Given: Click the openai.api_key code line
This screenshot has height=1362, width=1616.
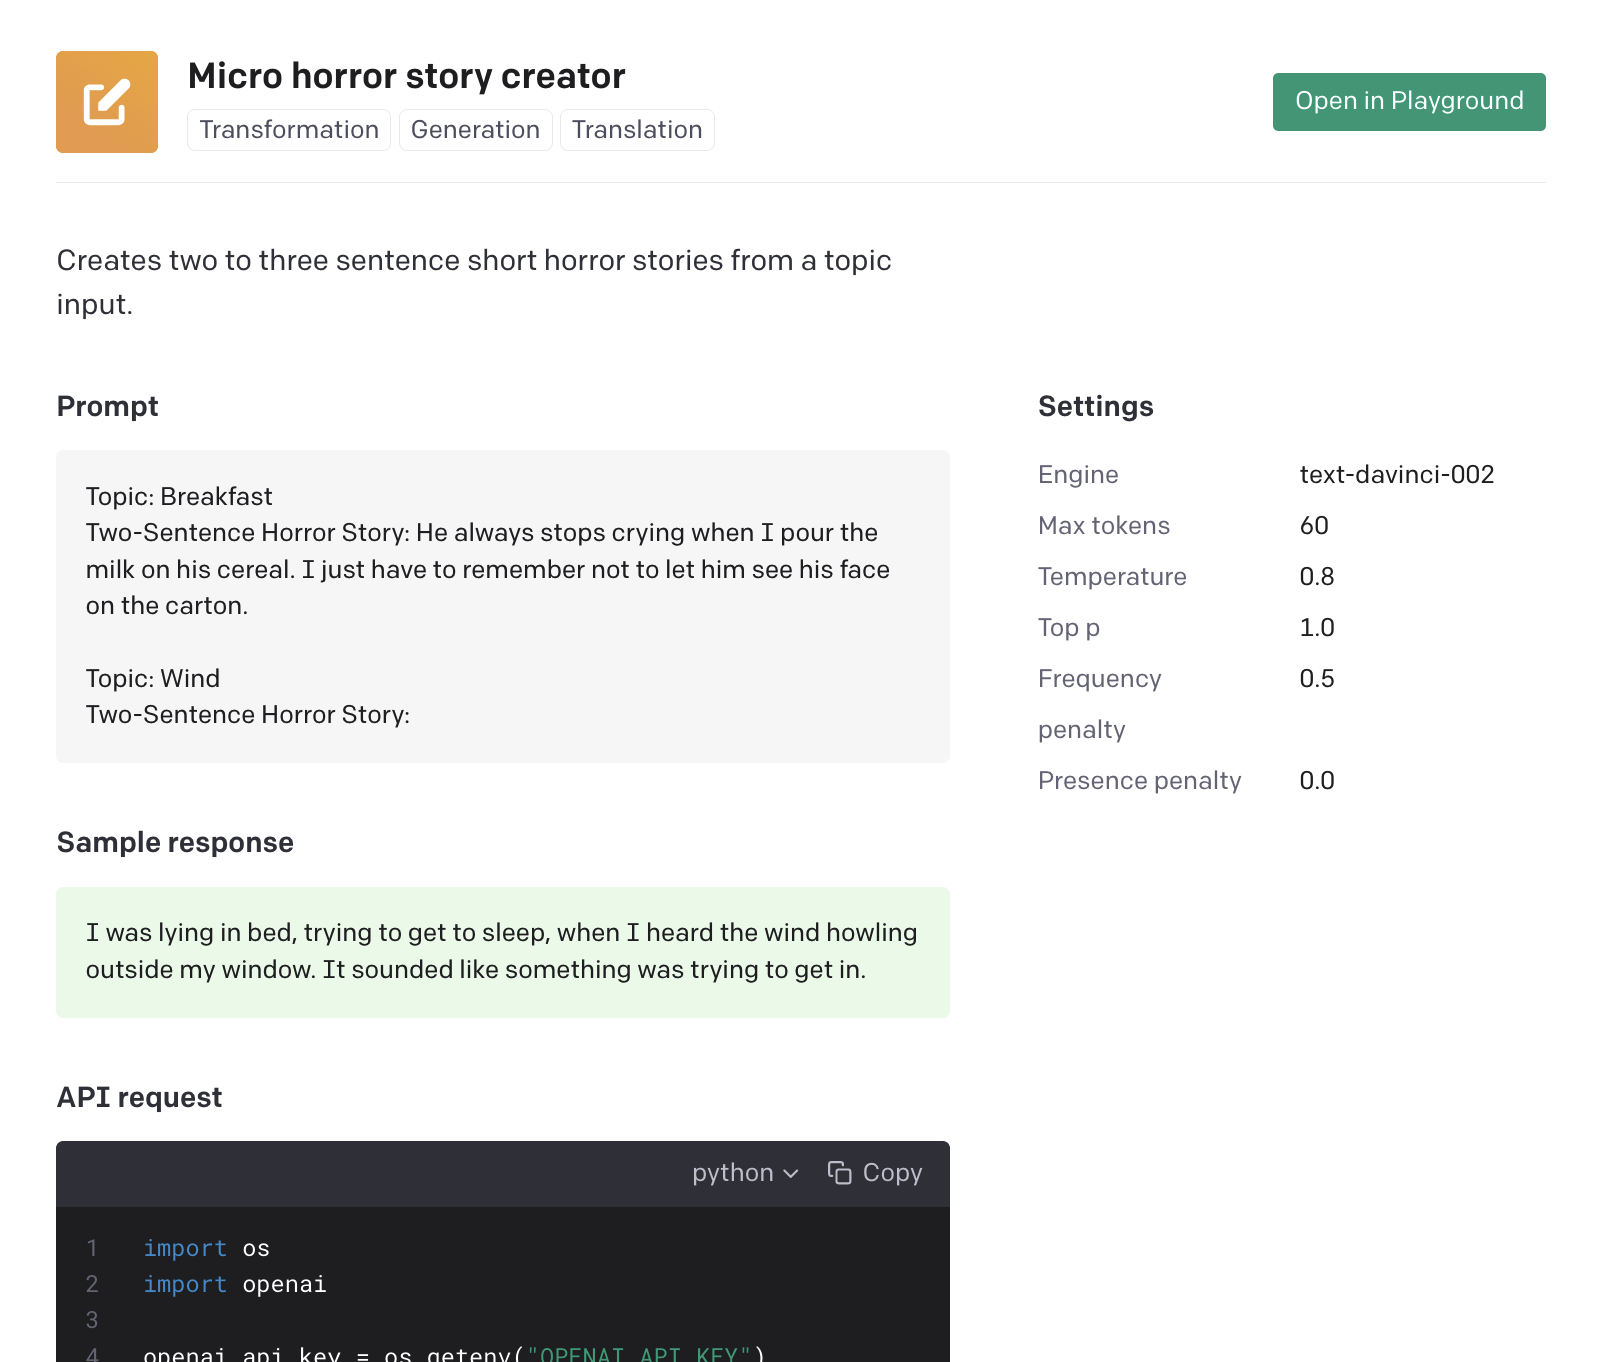Looking at the screenshot, I should tap(454, 1354).
